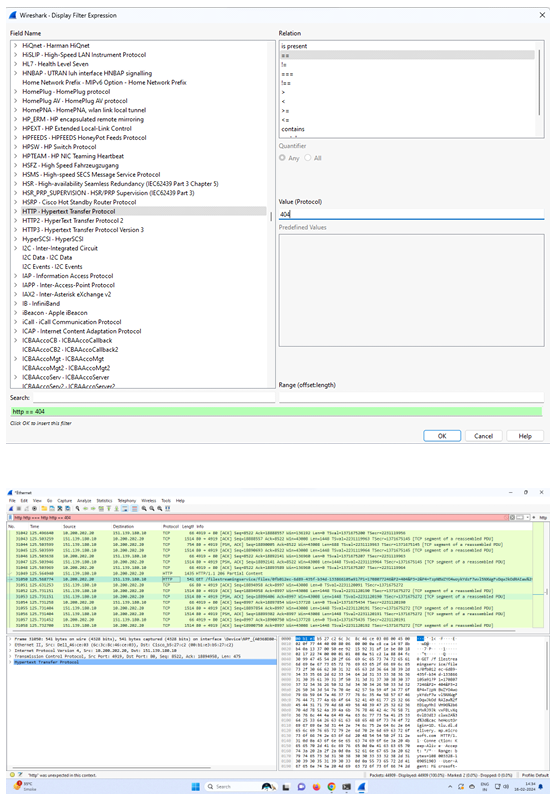Viewport: 552px width, 802px height.
Task: Expand the HTTP2 protocol tree row
Action: click(15, 220)
